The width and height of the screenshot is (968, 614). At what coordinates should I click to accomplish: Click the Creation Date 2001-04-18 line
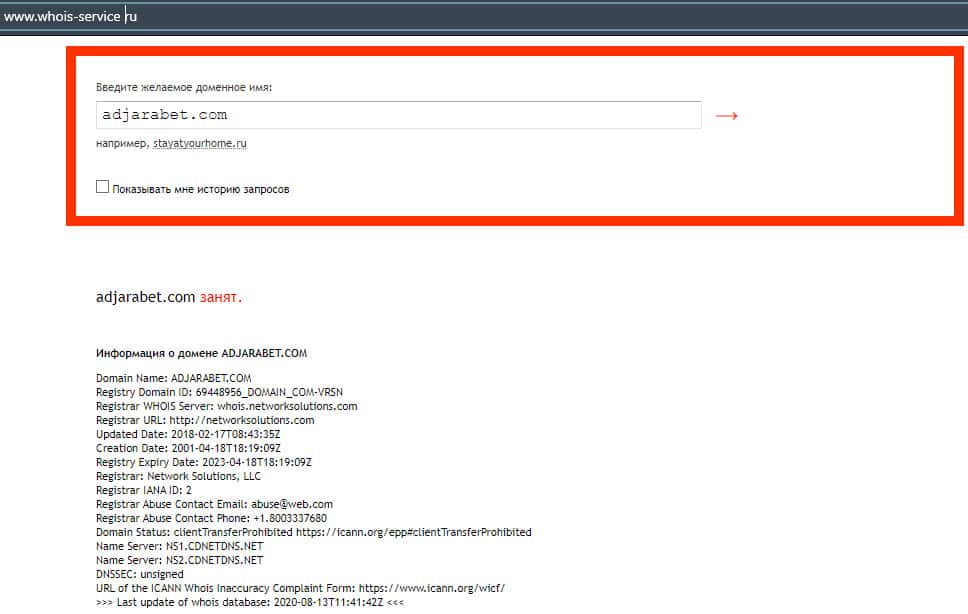[188, 448]
